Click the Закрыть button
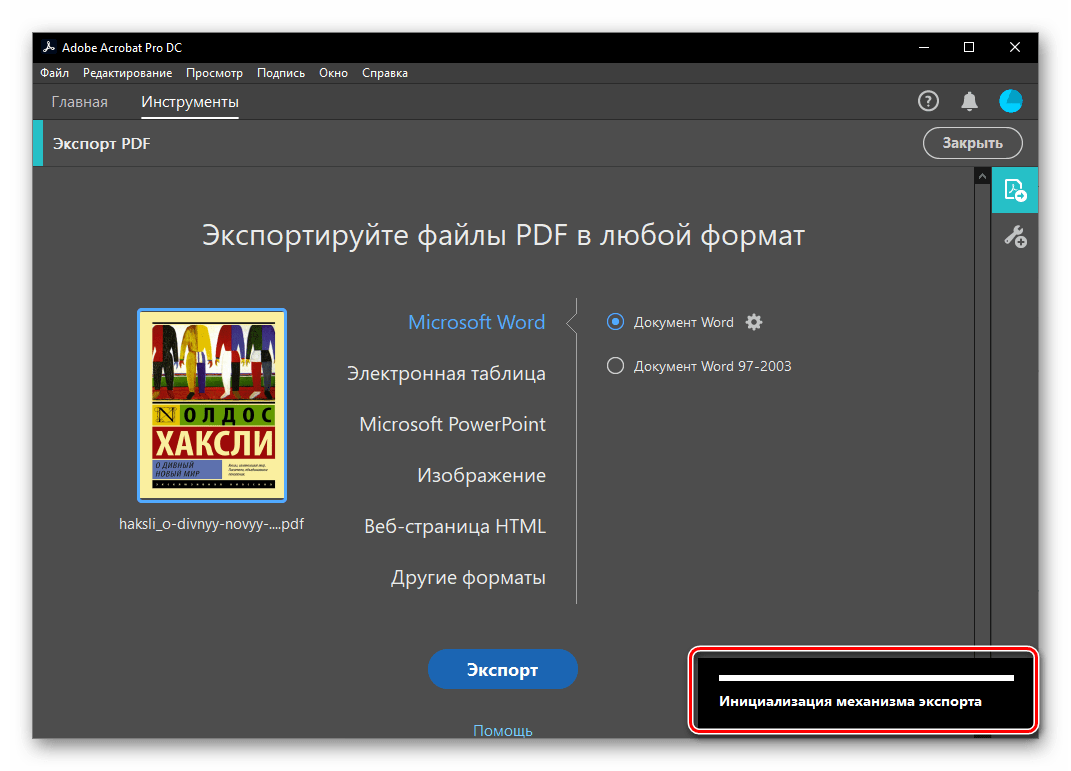The width and height of the screenshot is (1071, 771). point(973,143)
